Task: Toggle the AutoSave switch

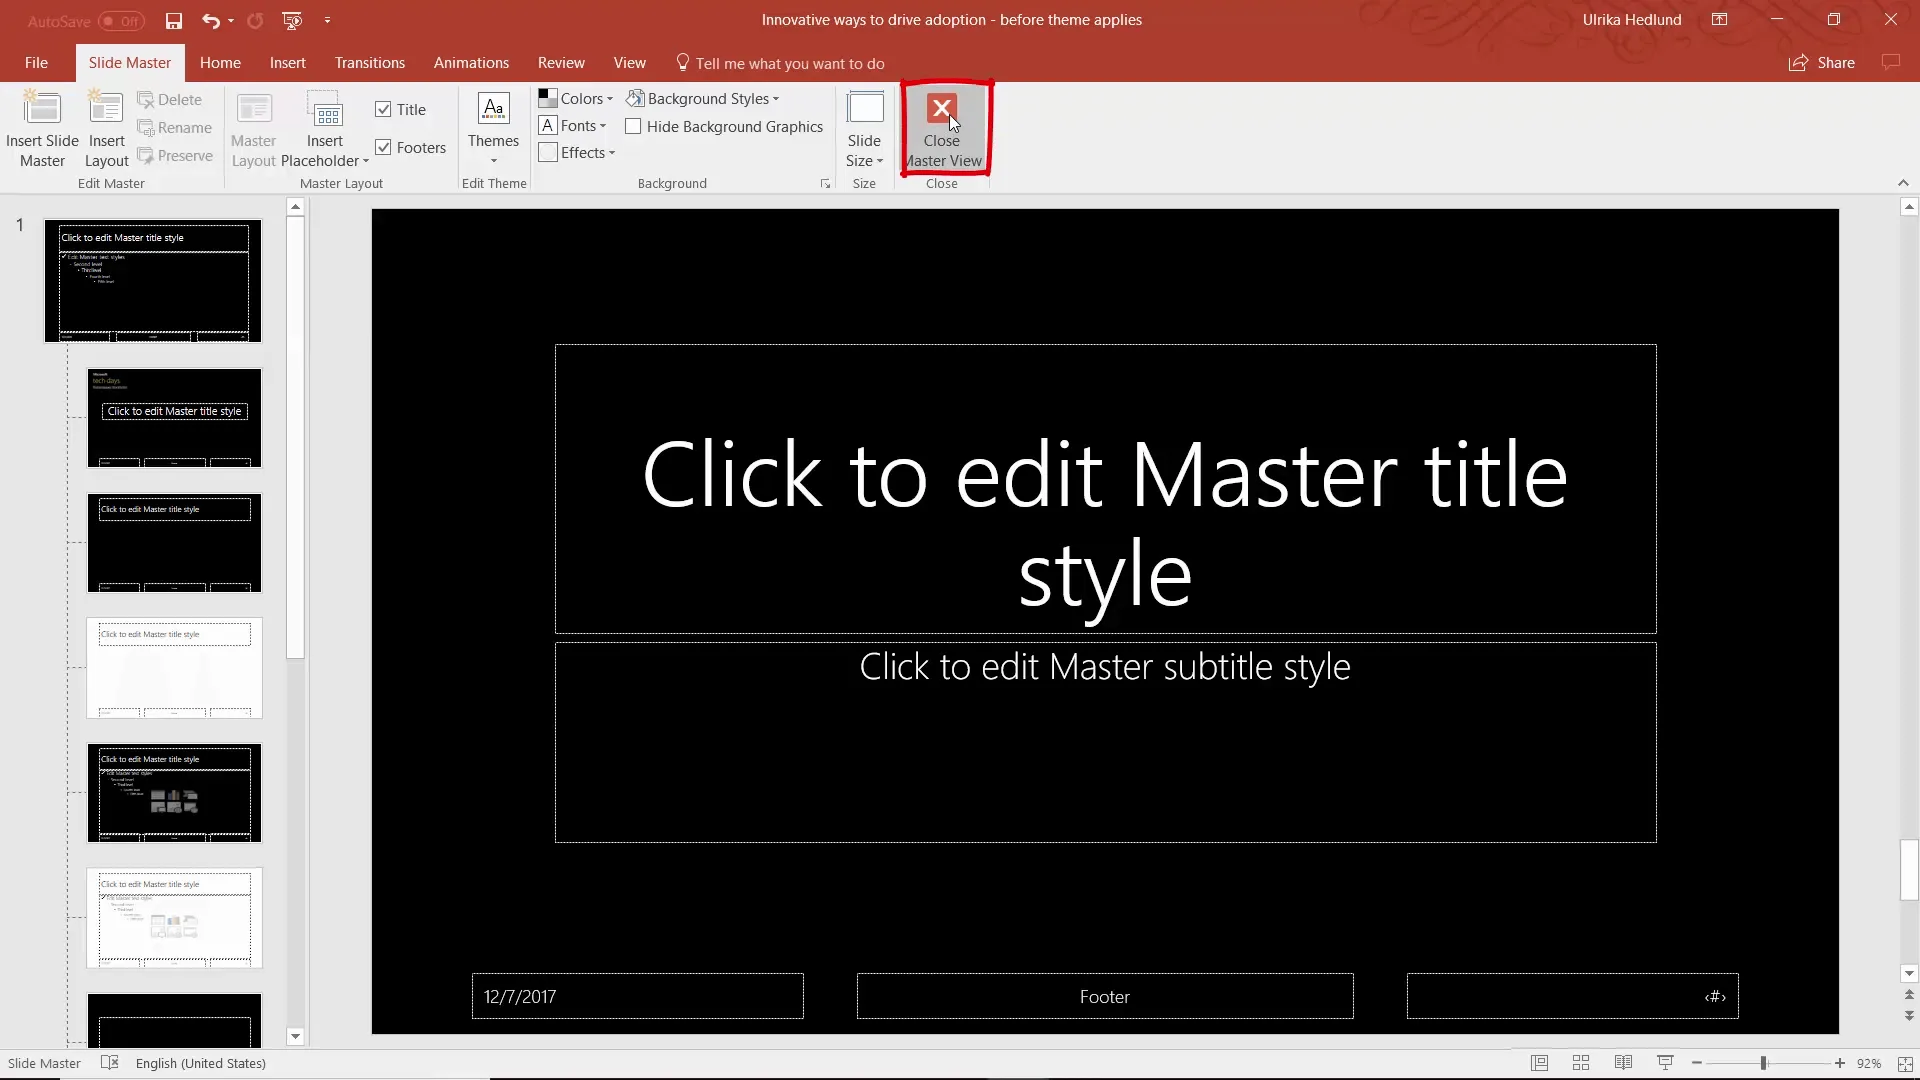Action: [121, 21]
